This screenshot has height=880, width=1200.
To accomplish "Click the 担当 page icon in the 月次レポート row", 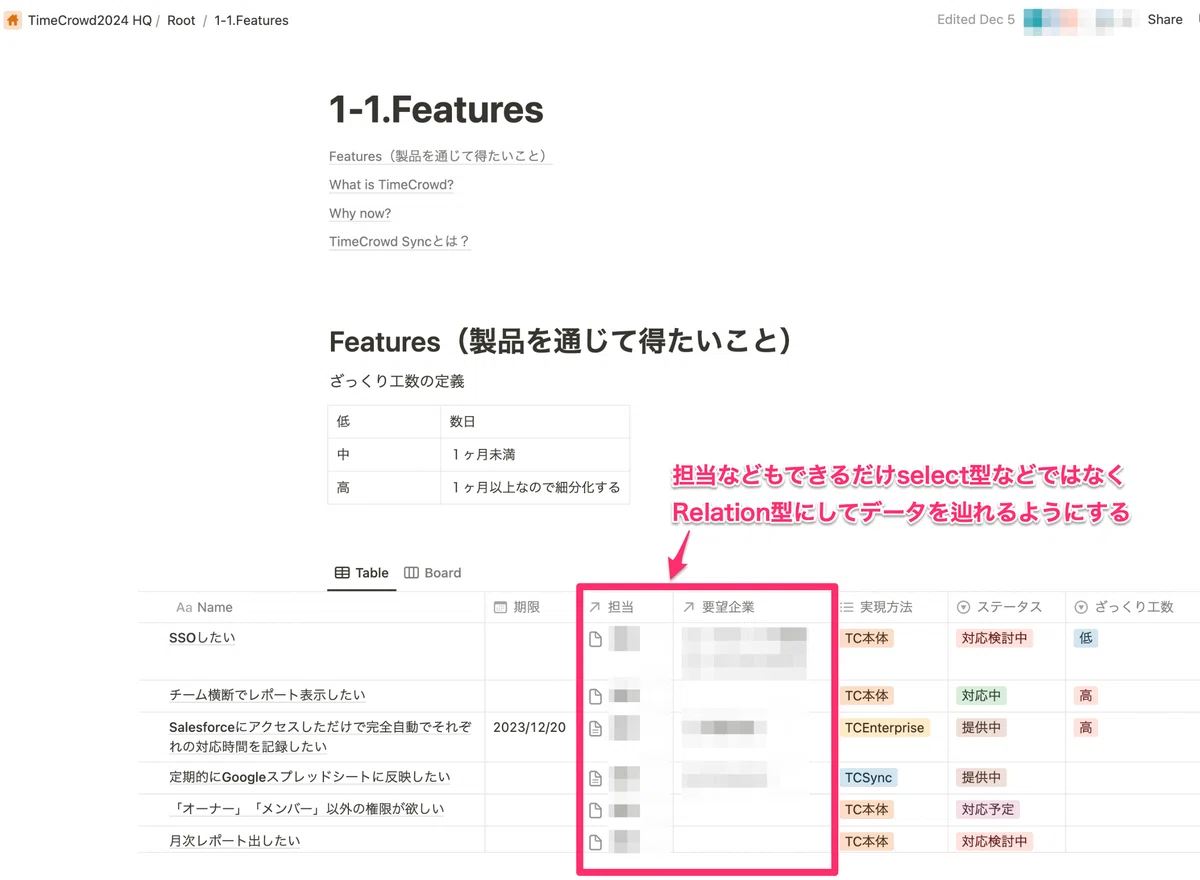I will coord(596,842).
